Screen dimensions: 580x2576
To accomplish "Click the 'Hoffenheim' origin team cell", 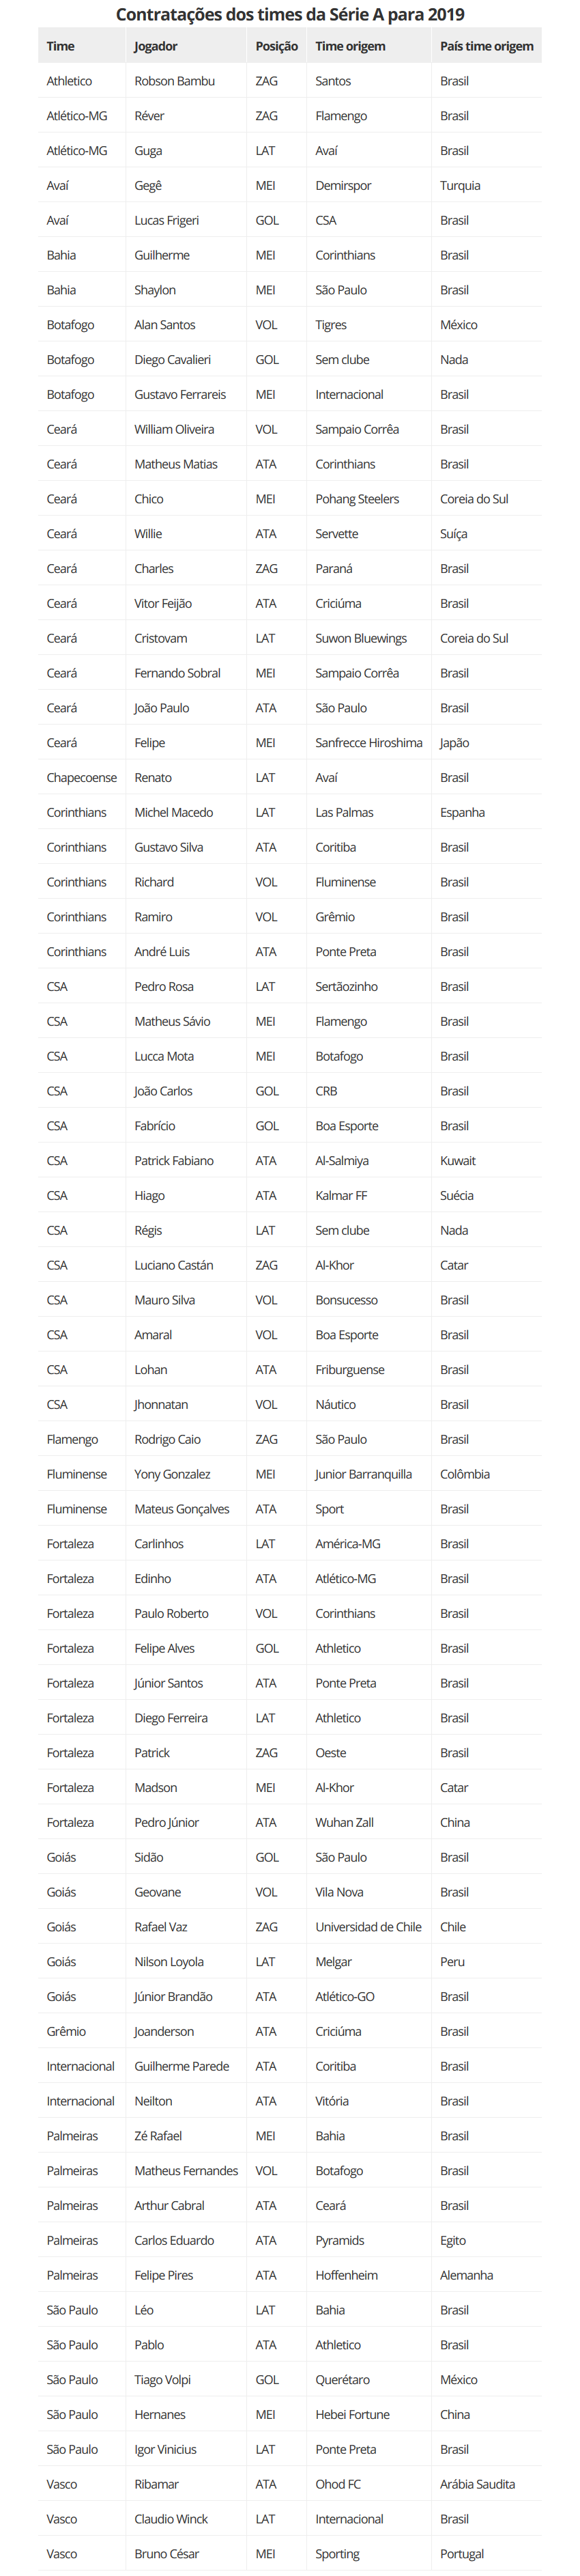I will click(x=346, y=2275).
